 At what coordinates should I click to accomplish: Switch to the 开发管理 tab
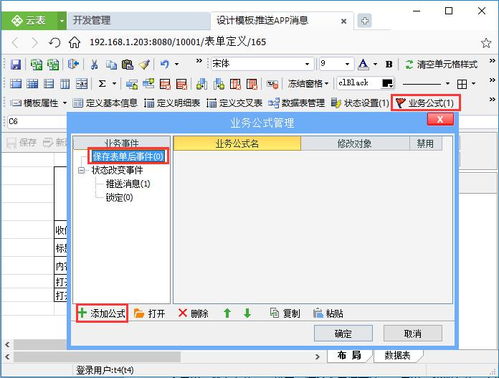[x=92, y=20]
